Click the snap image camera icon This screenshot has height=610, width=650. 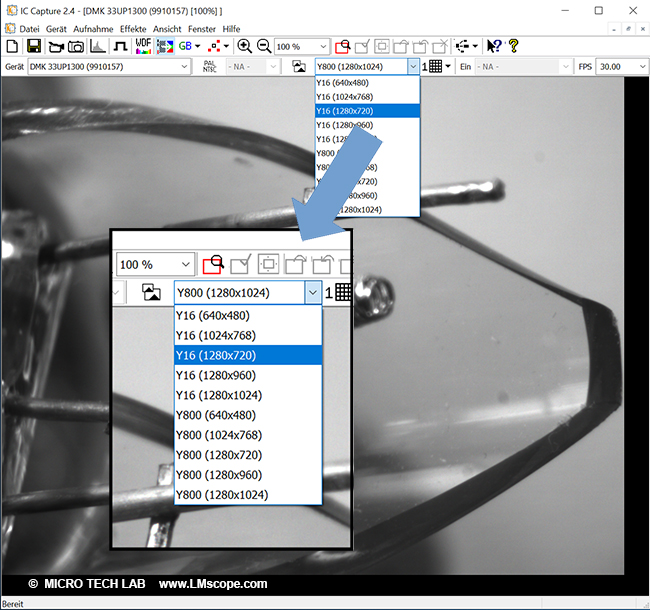coord(76,47)
